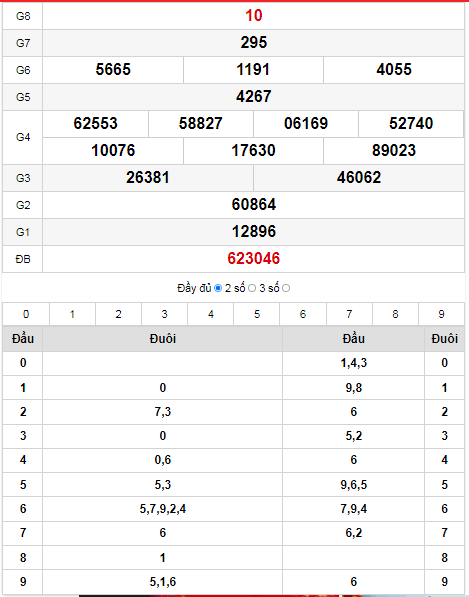469x597 pixels.
Task: Click the special prize number 623046
Action: [254, 259]
